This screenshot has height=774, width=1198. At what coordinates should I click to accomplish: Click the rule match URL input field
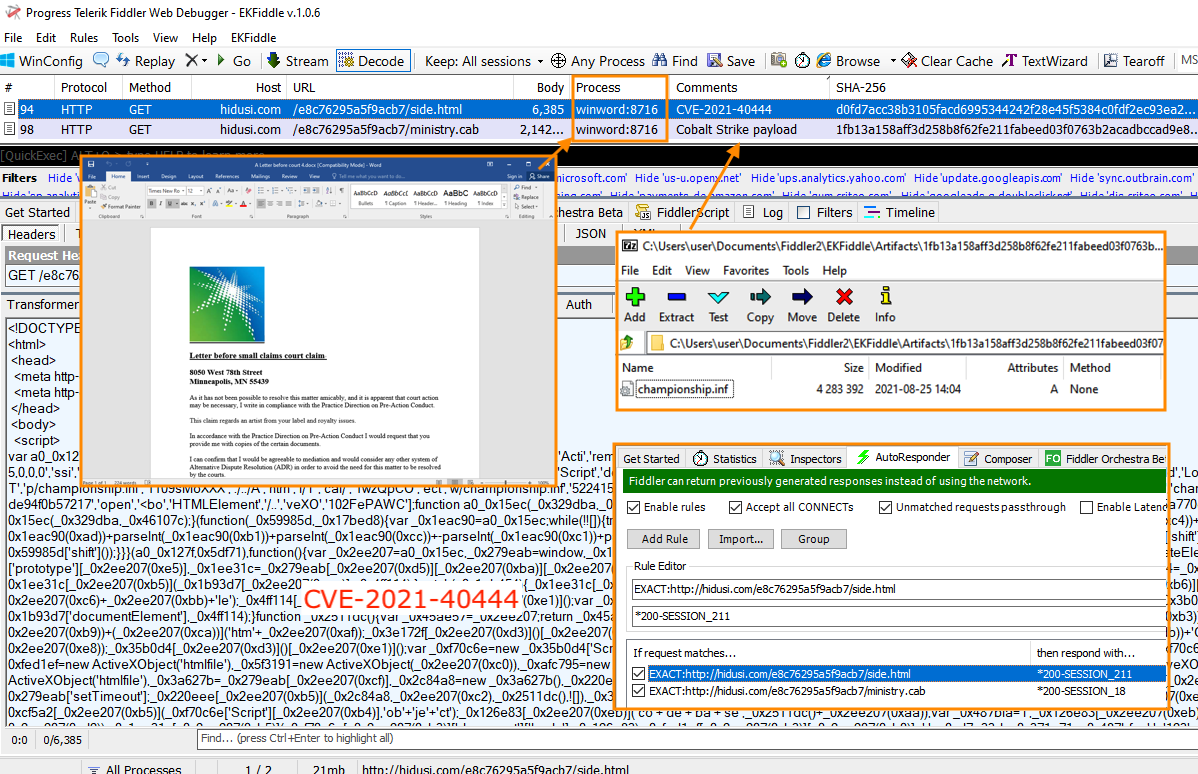(898, 589)
